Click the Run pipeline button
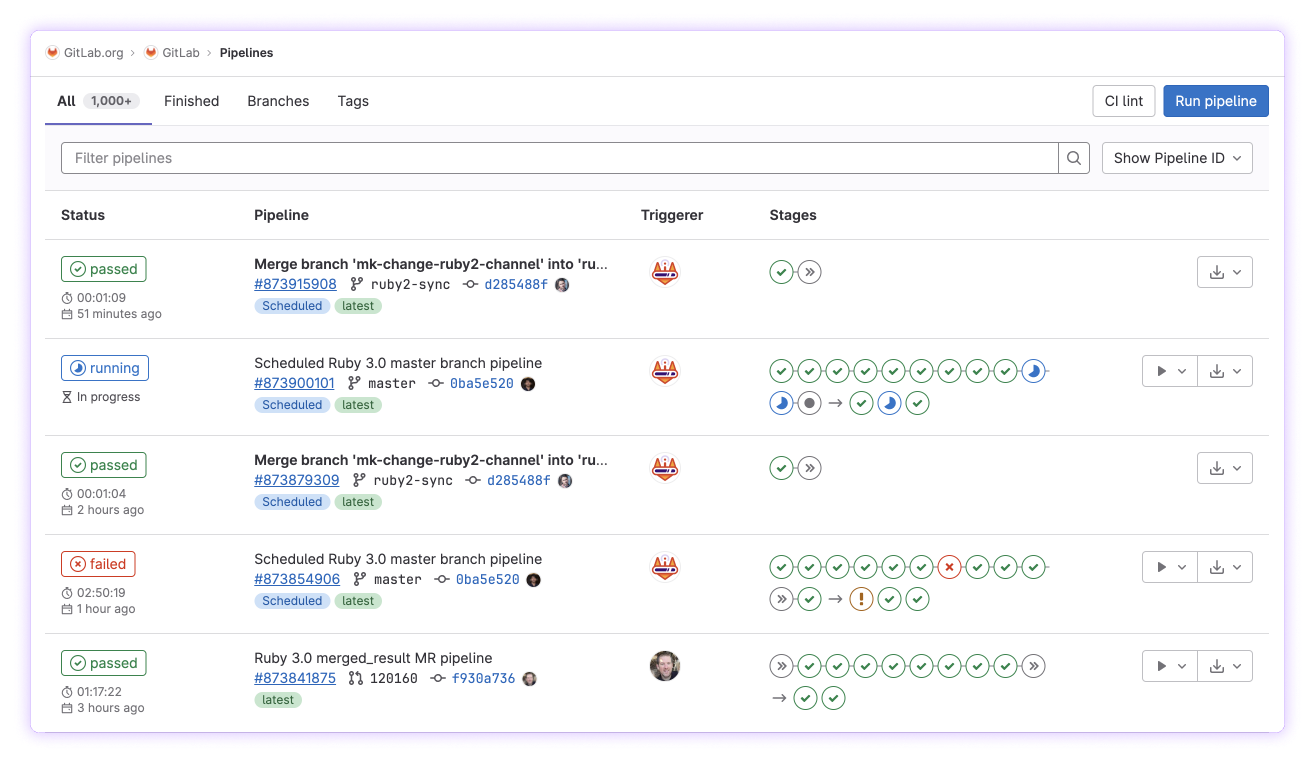This screenshot has height=763, width=1315. tap(1216, 101)
